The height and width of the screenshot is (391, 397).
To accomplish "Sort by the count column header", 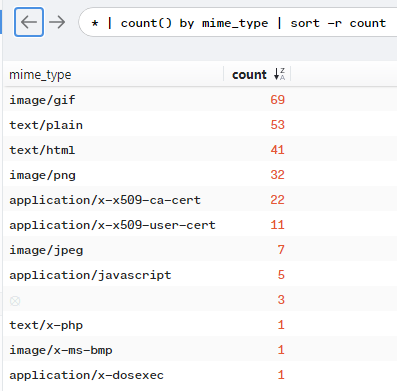I will click(249, 74).
